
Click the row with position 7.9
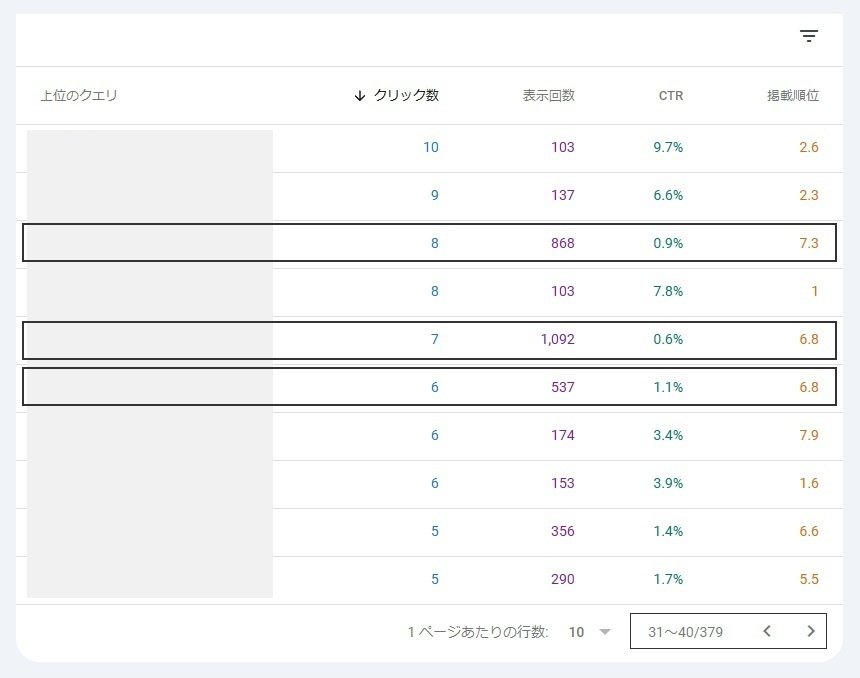click(x=429, y=436)
